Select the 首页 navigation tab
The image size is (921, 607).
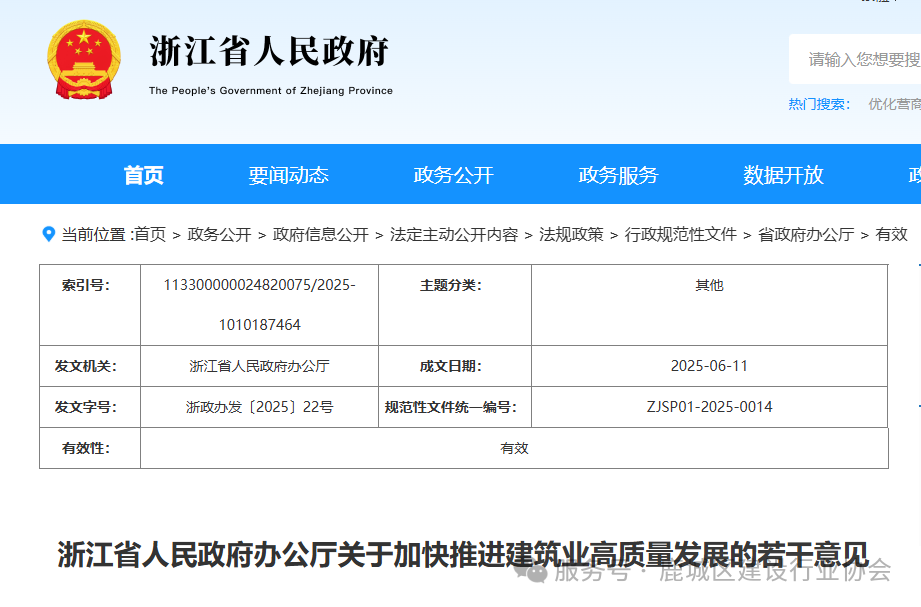pyautogui.click(x=143, y=174)
